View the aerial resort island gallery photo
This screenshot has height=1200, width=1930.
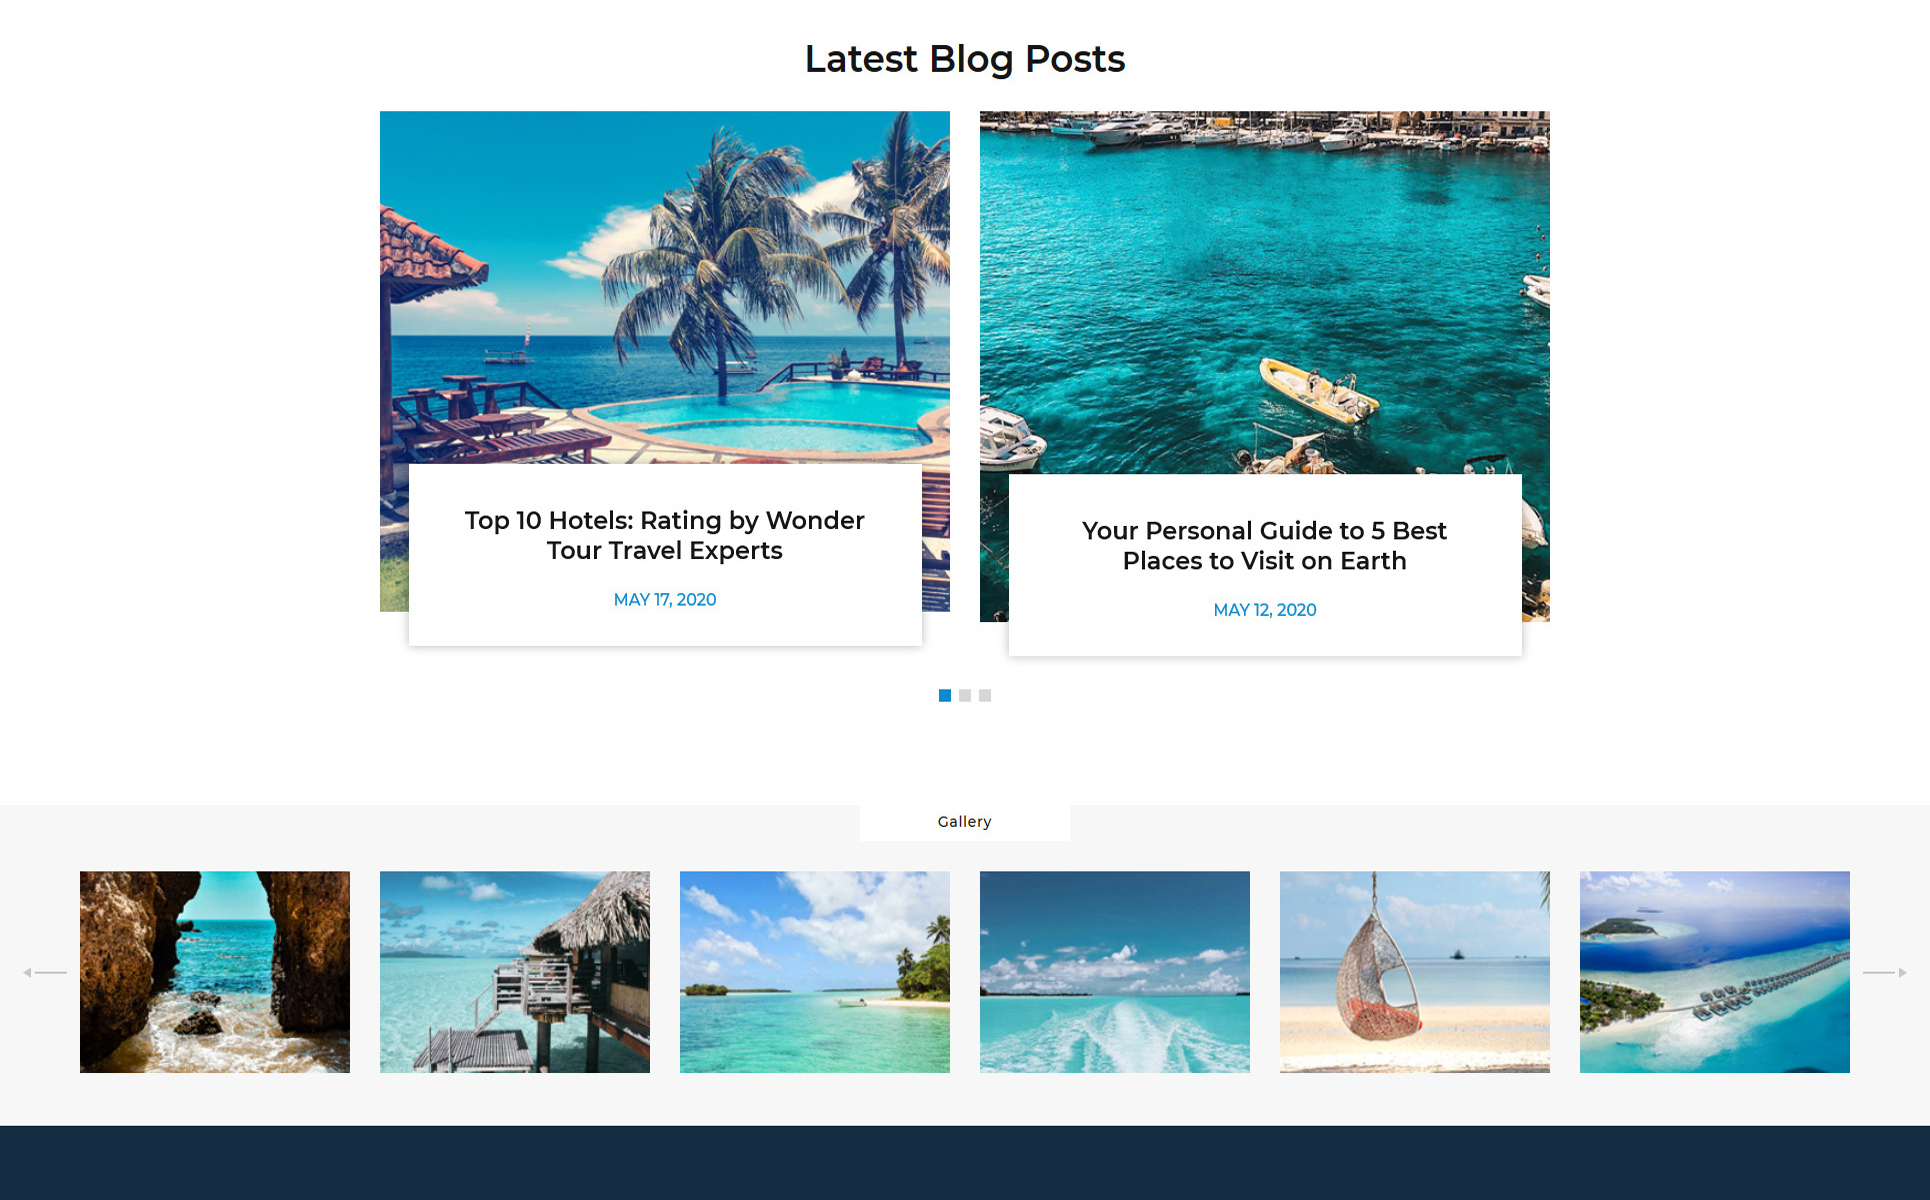tap(1715, 972)
